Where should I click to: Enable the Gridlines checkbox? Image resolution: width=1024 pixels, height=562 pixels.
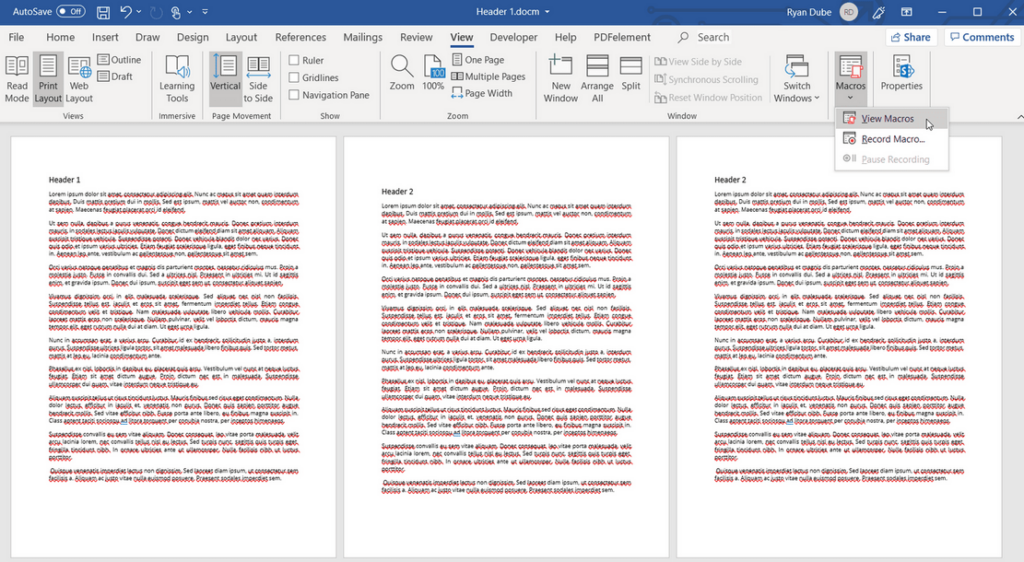click(294, 77)
